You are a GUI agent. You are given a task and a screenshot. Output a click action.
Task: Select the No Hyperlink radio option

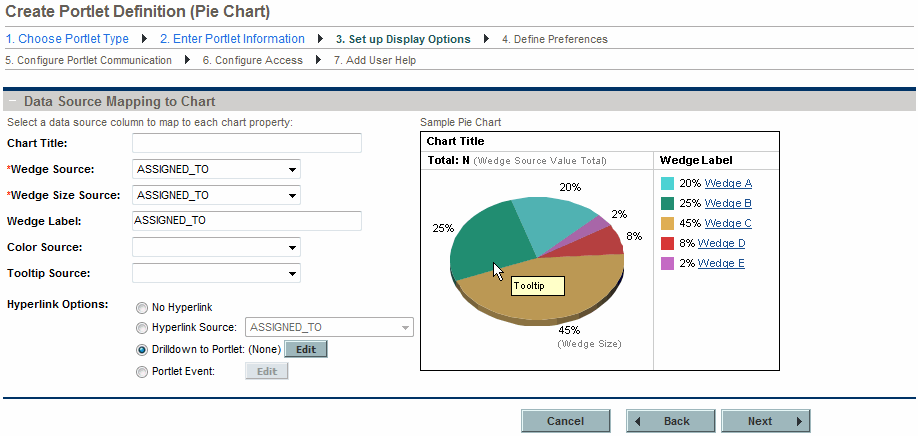(142, 308)
